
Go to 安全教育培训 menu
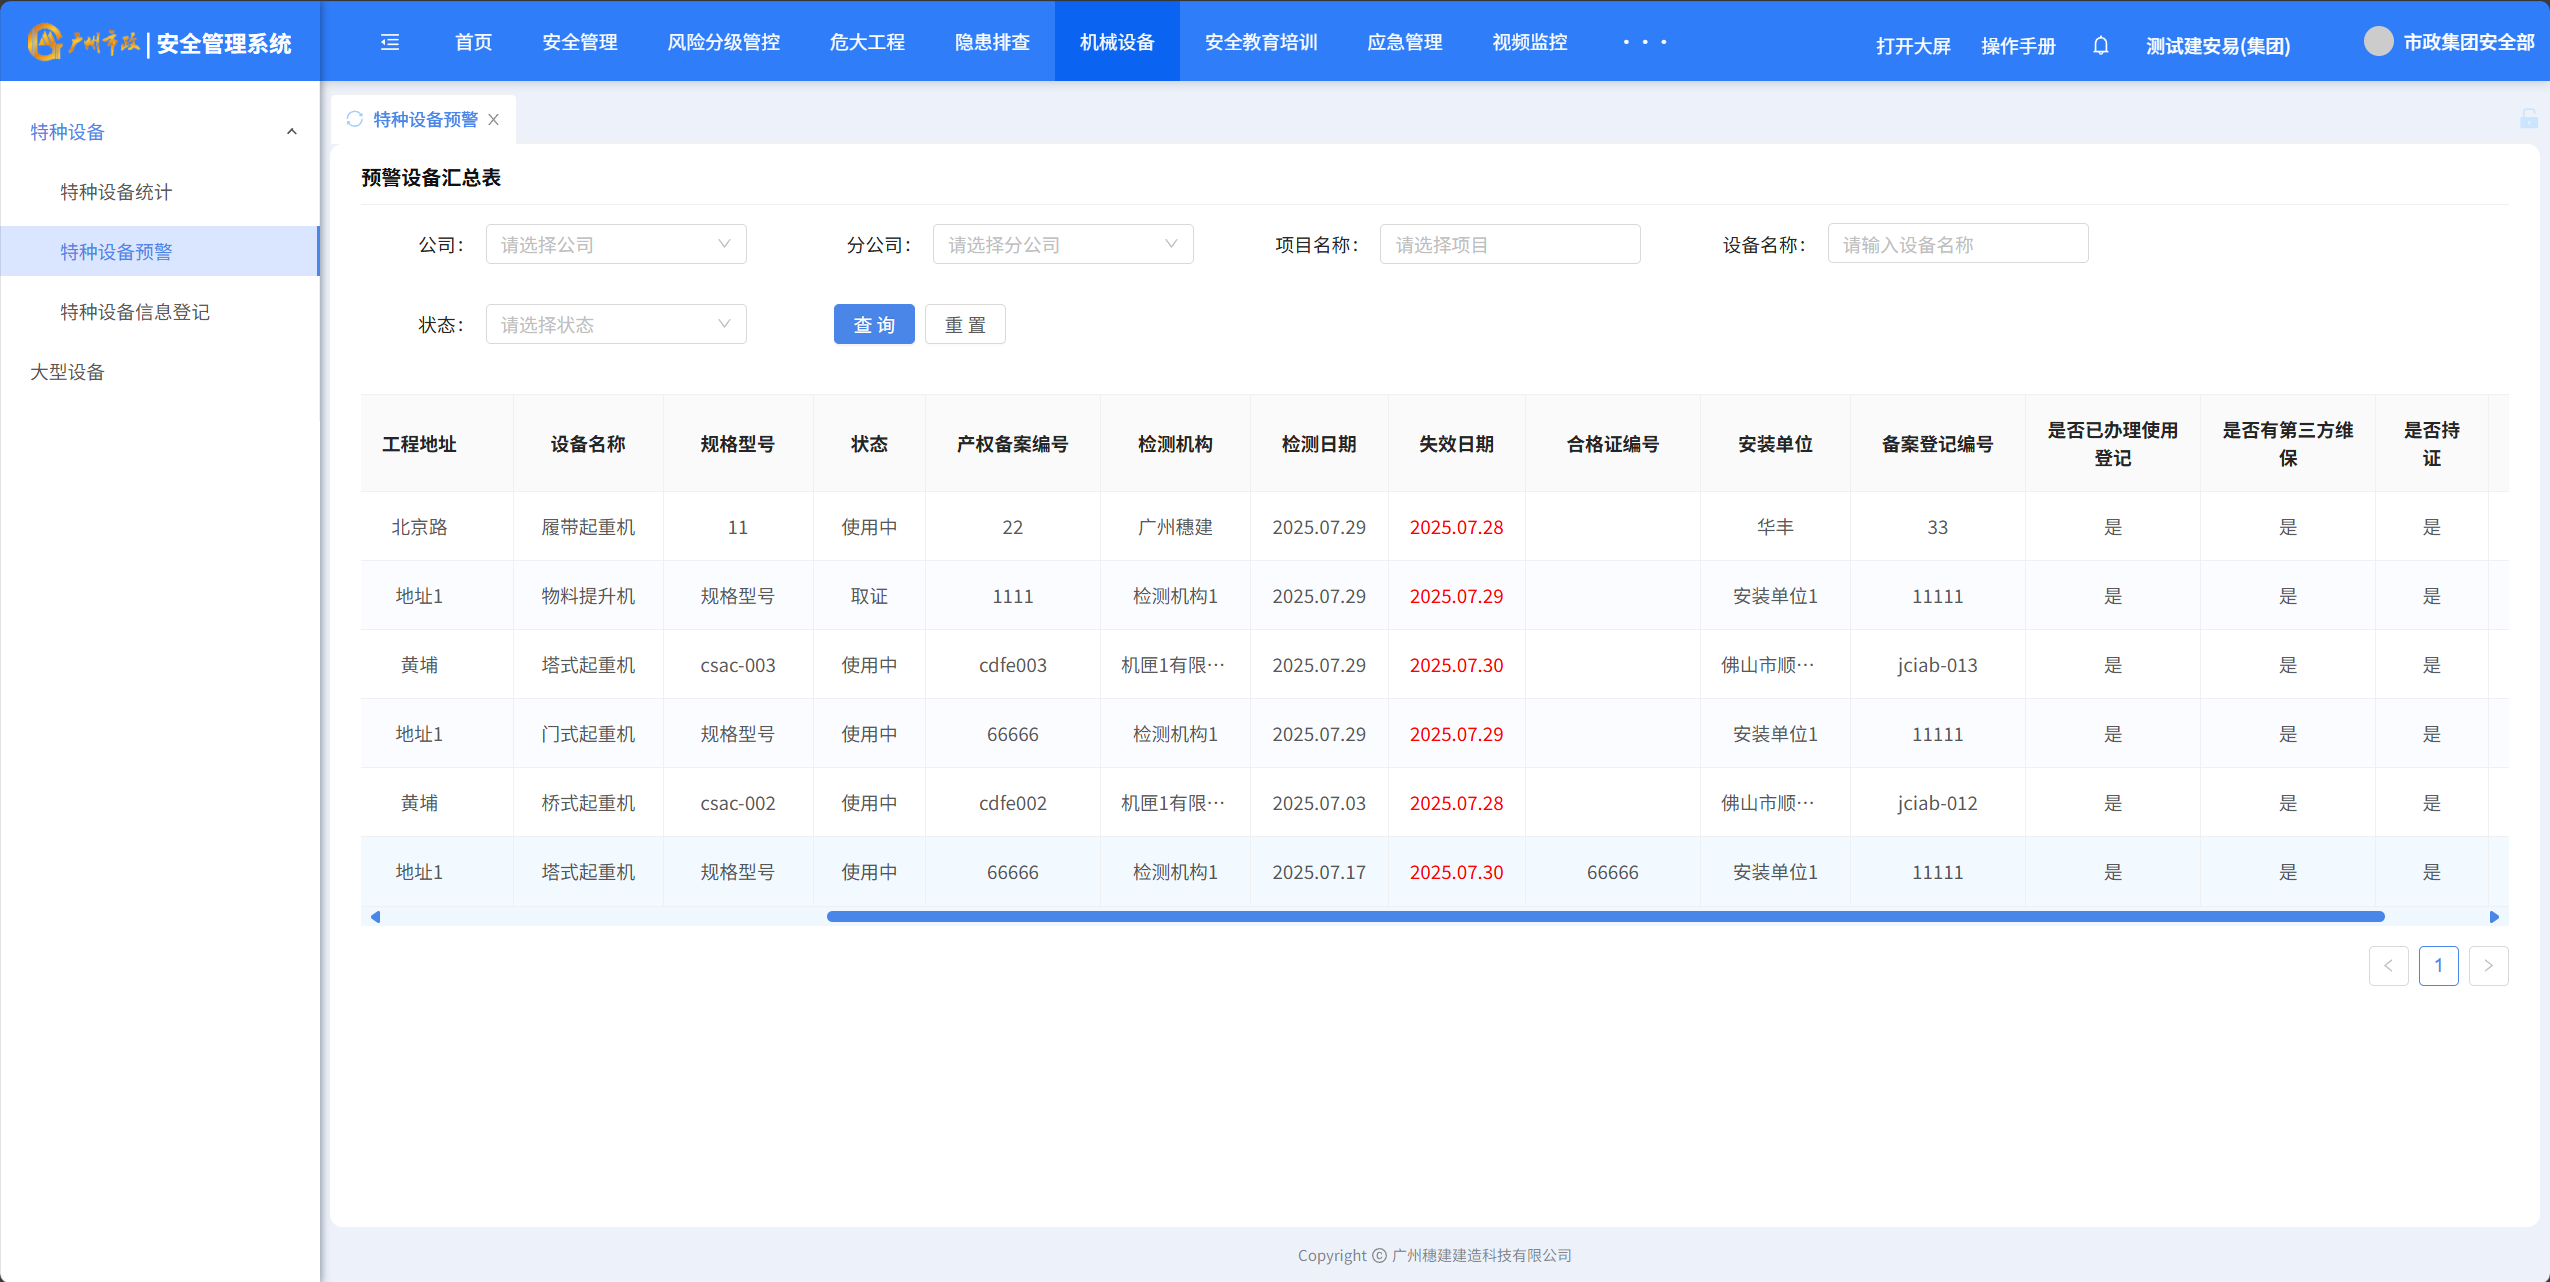pos(1260,42)
